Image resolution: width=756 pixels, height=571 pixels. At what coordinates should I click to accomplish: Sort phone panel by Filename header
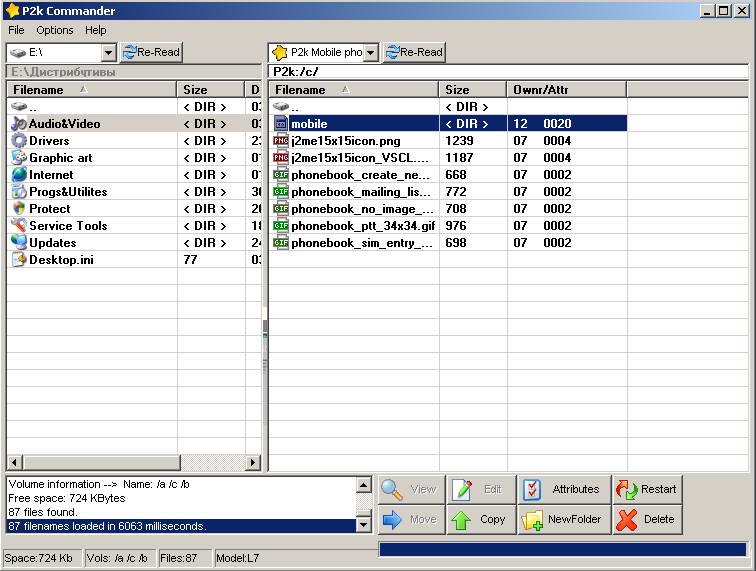[x=354, y=90]
